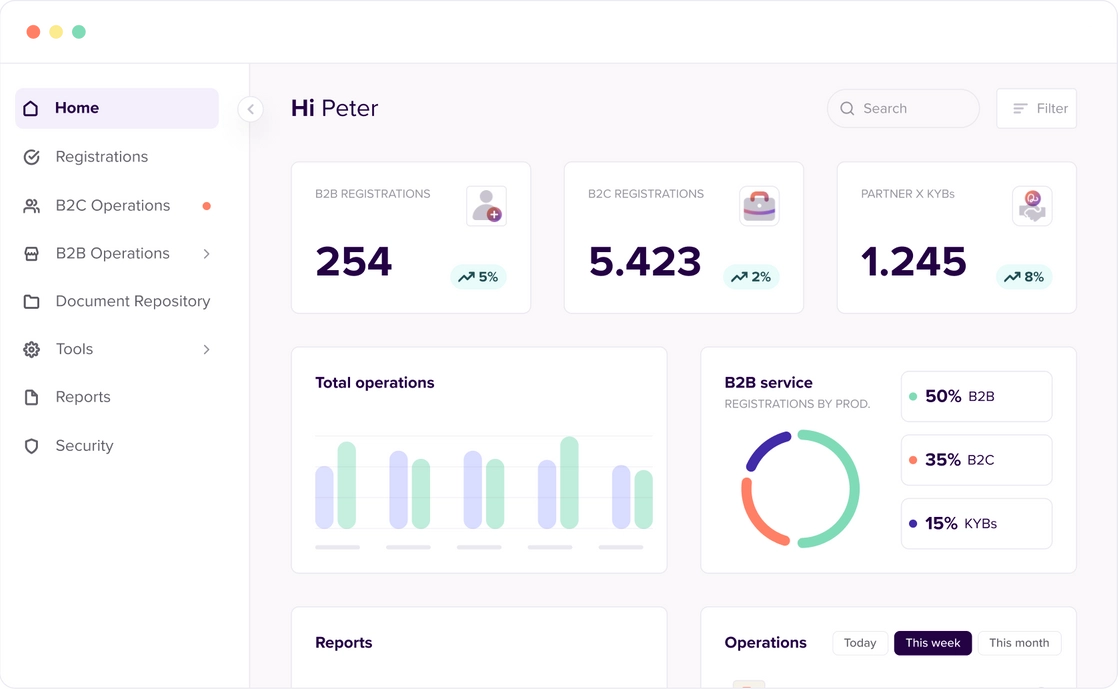
Task: Click the B2C Operations people icon
Action: coord(31,205)
